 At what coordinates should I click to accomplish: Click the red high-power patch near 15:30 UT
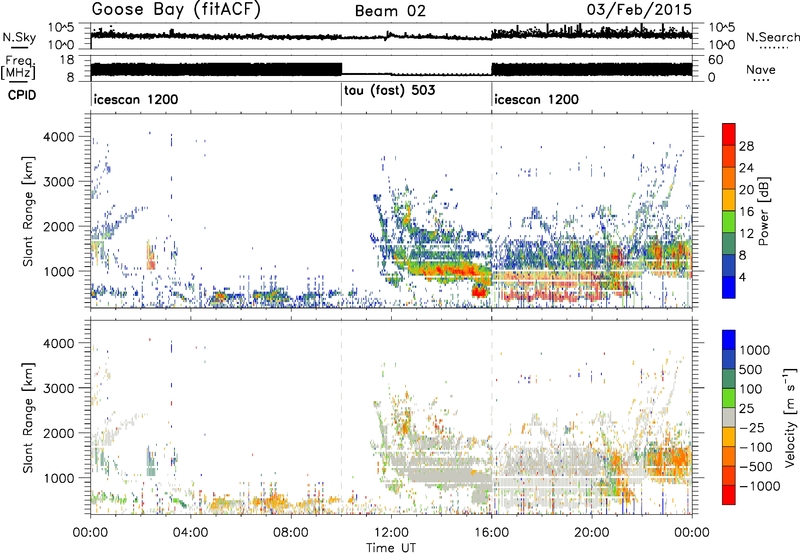click(480, 292)
